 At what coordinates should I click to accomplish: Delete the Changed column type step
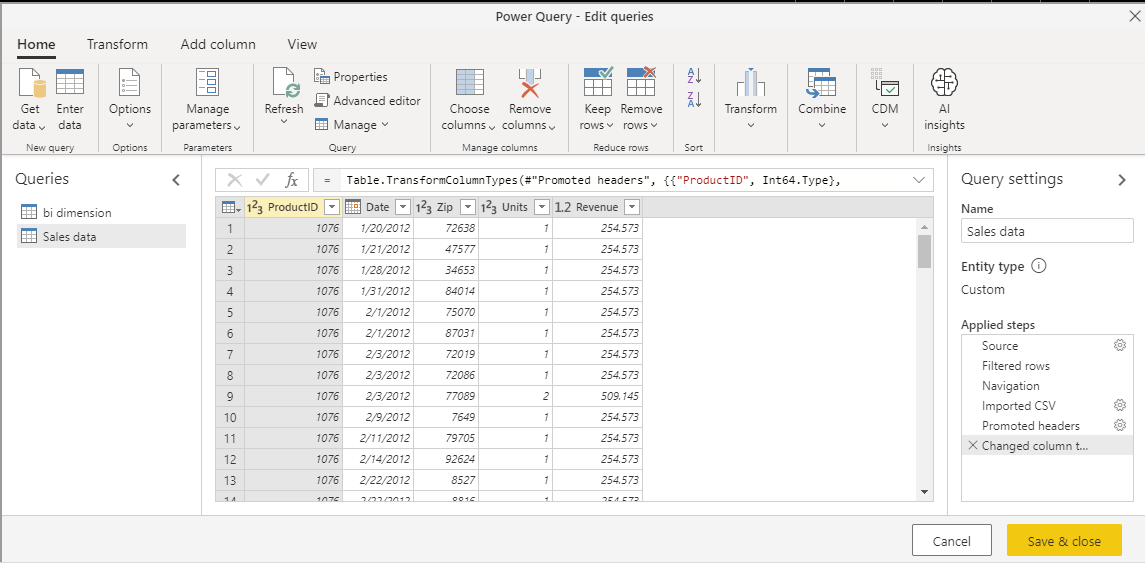pos(972,445)
